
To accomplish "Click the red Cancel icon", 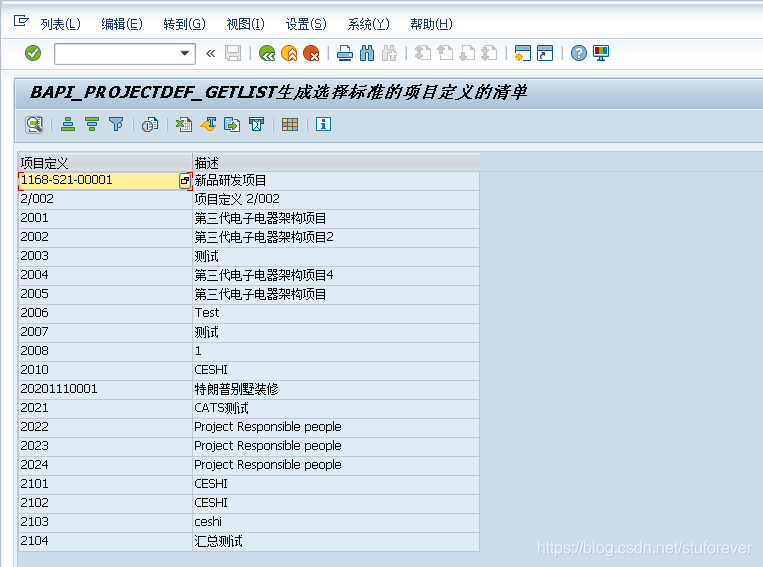I will pos(311,53).
